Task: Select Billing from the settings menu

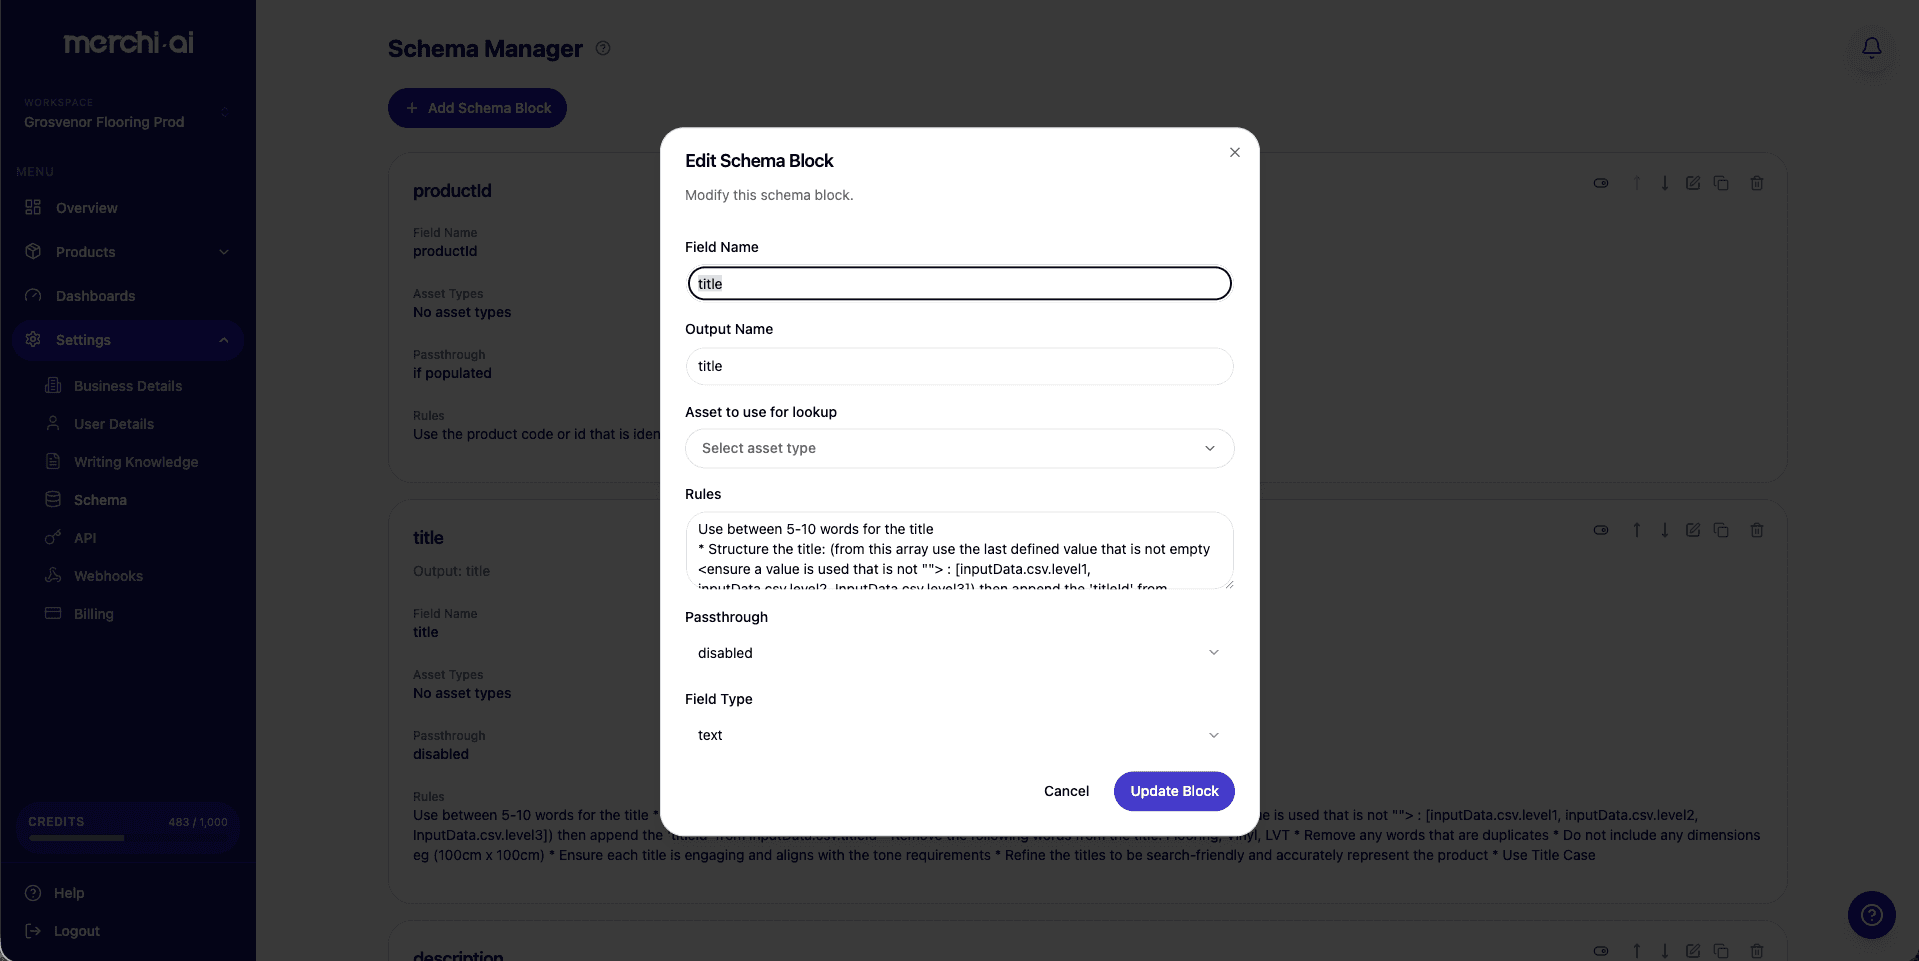Action: (93, 613)
